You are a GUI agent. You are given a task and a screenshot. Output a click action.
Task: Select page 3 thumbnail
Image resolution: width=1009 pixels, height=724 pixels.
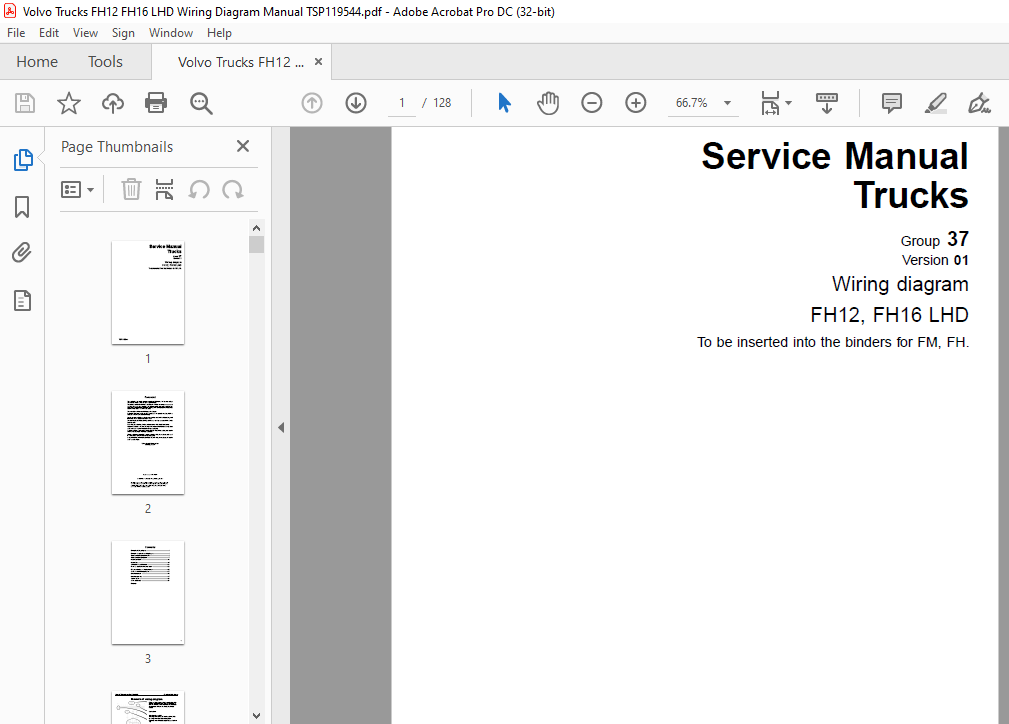point(147,593)
